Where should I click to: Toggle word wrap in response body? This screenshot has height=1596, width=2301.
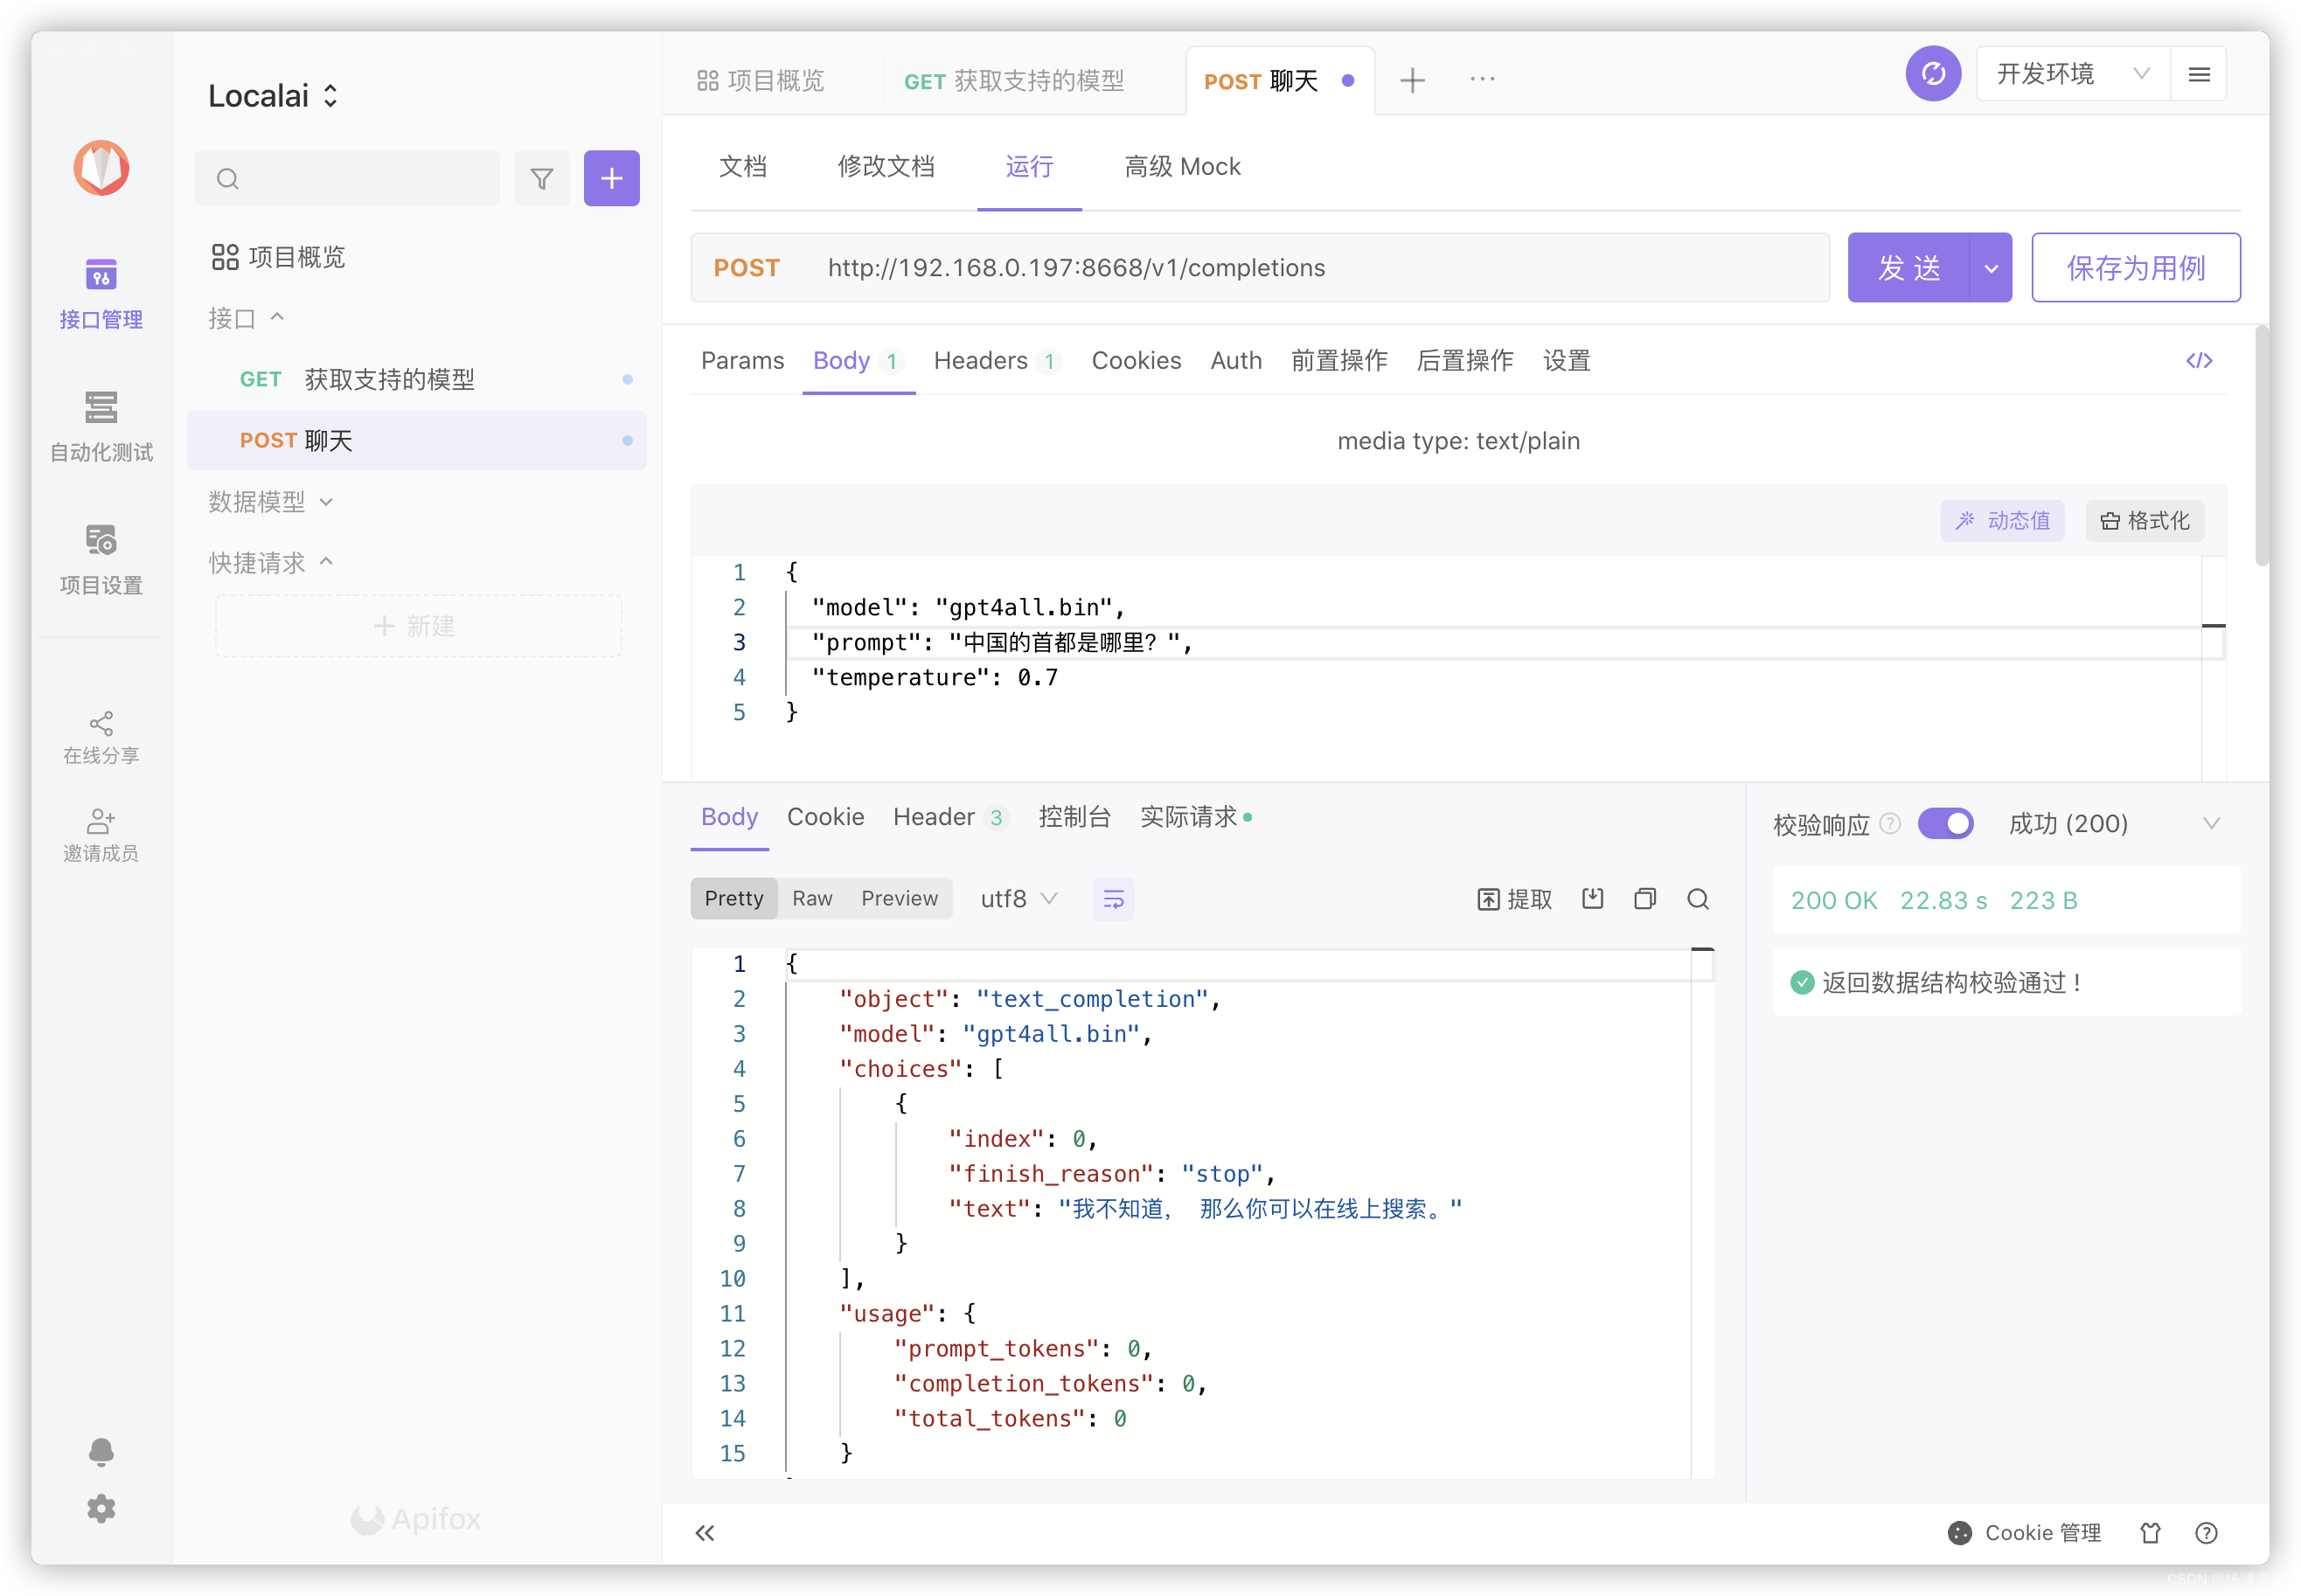click(1113, 899)
